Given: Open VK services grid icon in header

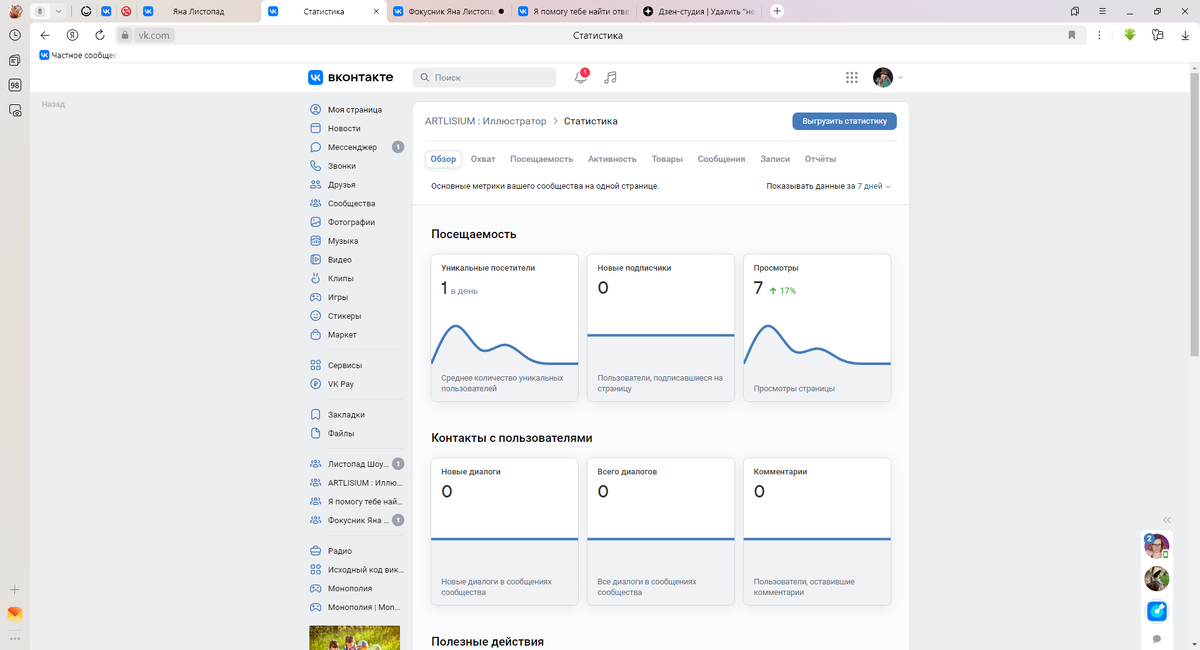Looking at the screenshot, I should [852, 77].
